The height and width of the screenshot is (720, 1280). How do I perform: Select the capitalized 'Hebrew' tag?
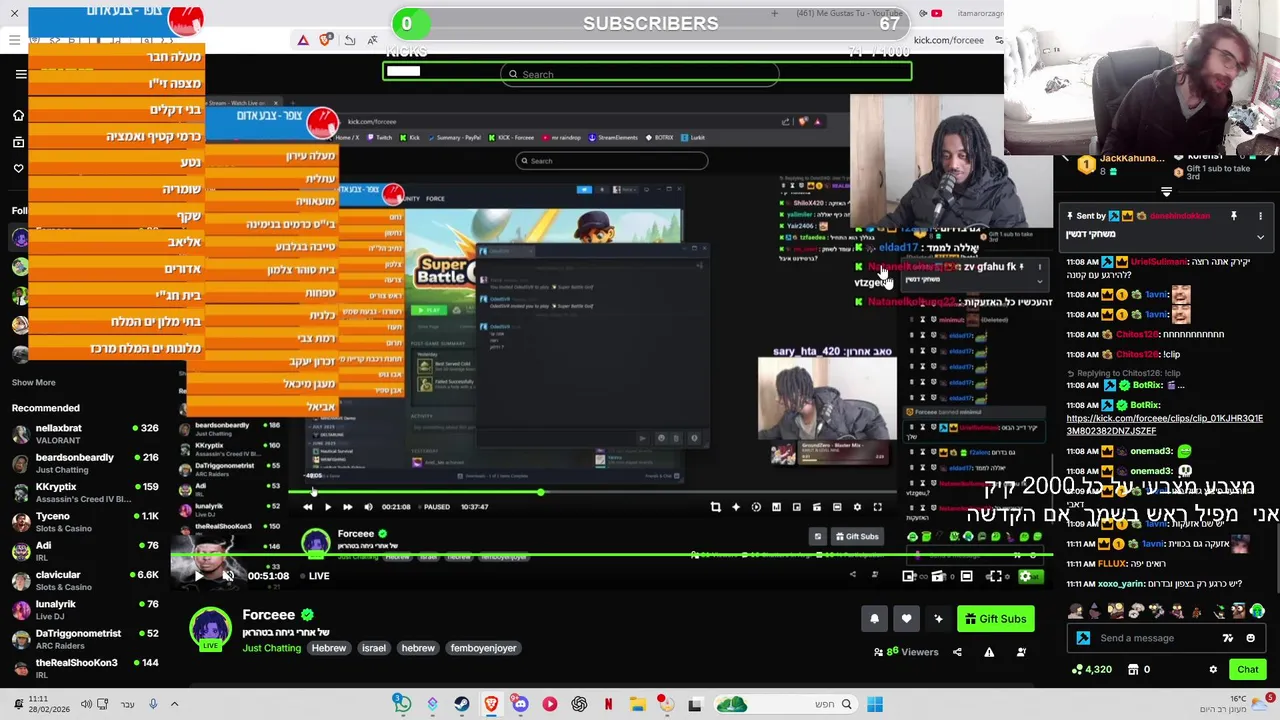328,648
